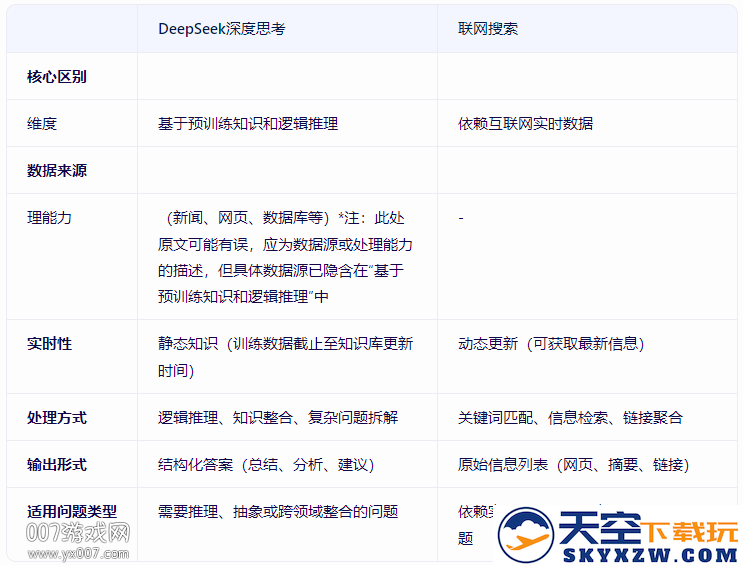Screen dimensions: 743x565
Task: Click the 核心区别 row label
Action: point(57,76)
